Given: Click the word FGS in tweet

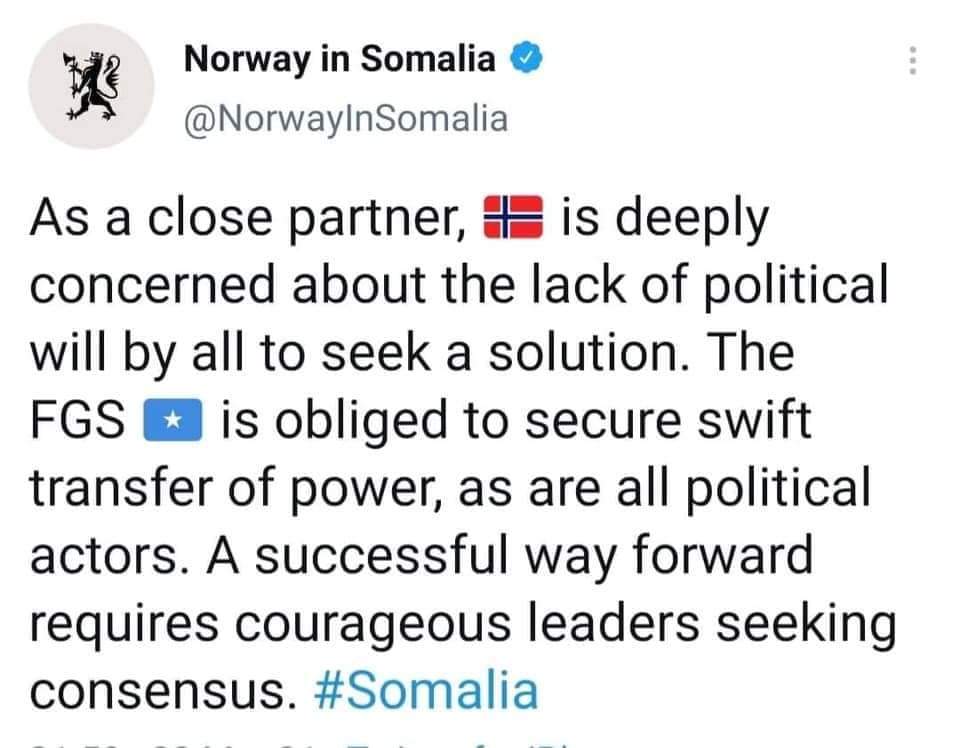Looking at the screenshot, I should pyautogui.click(x=78, y=420).
